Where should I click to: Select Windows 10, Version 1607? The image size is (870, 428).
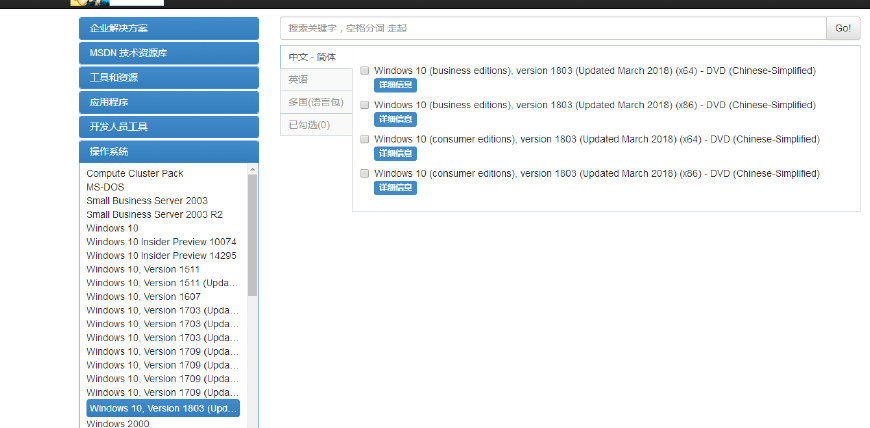144,296
